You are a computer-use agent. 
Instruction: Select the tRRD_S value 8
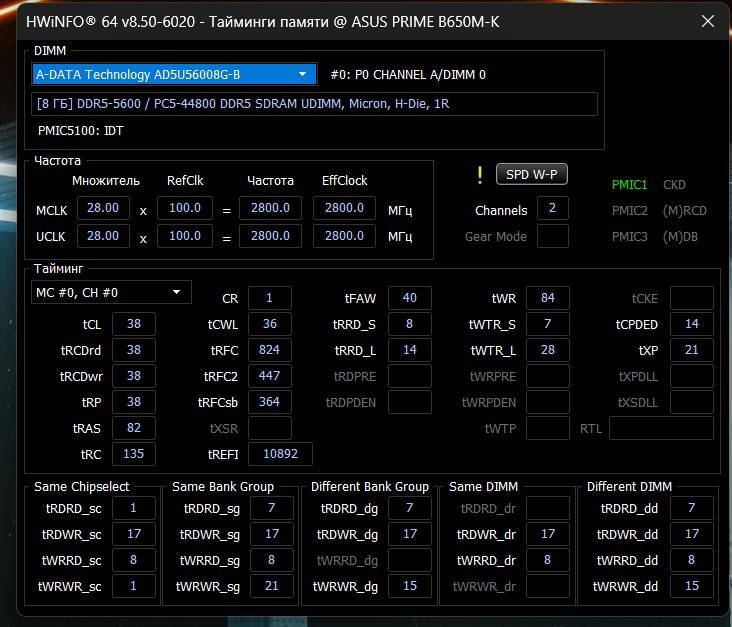click(x=409, y=324)
